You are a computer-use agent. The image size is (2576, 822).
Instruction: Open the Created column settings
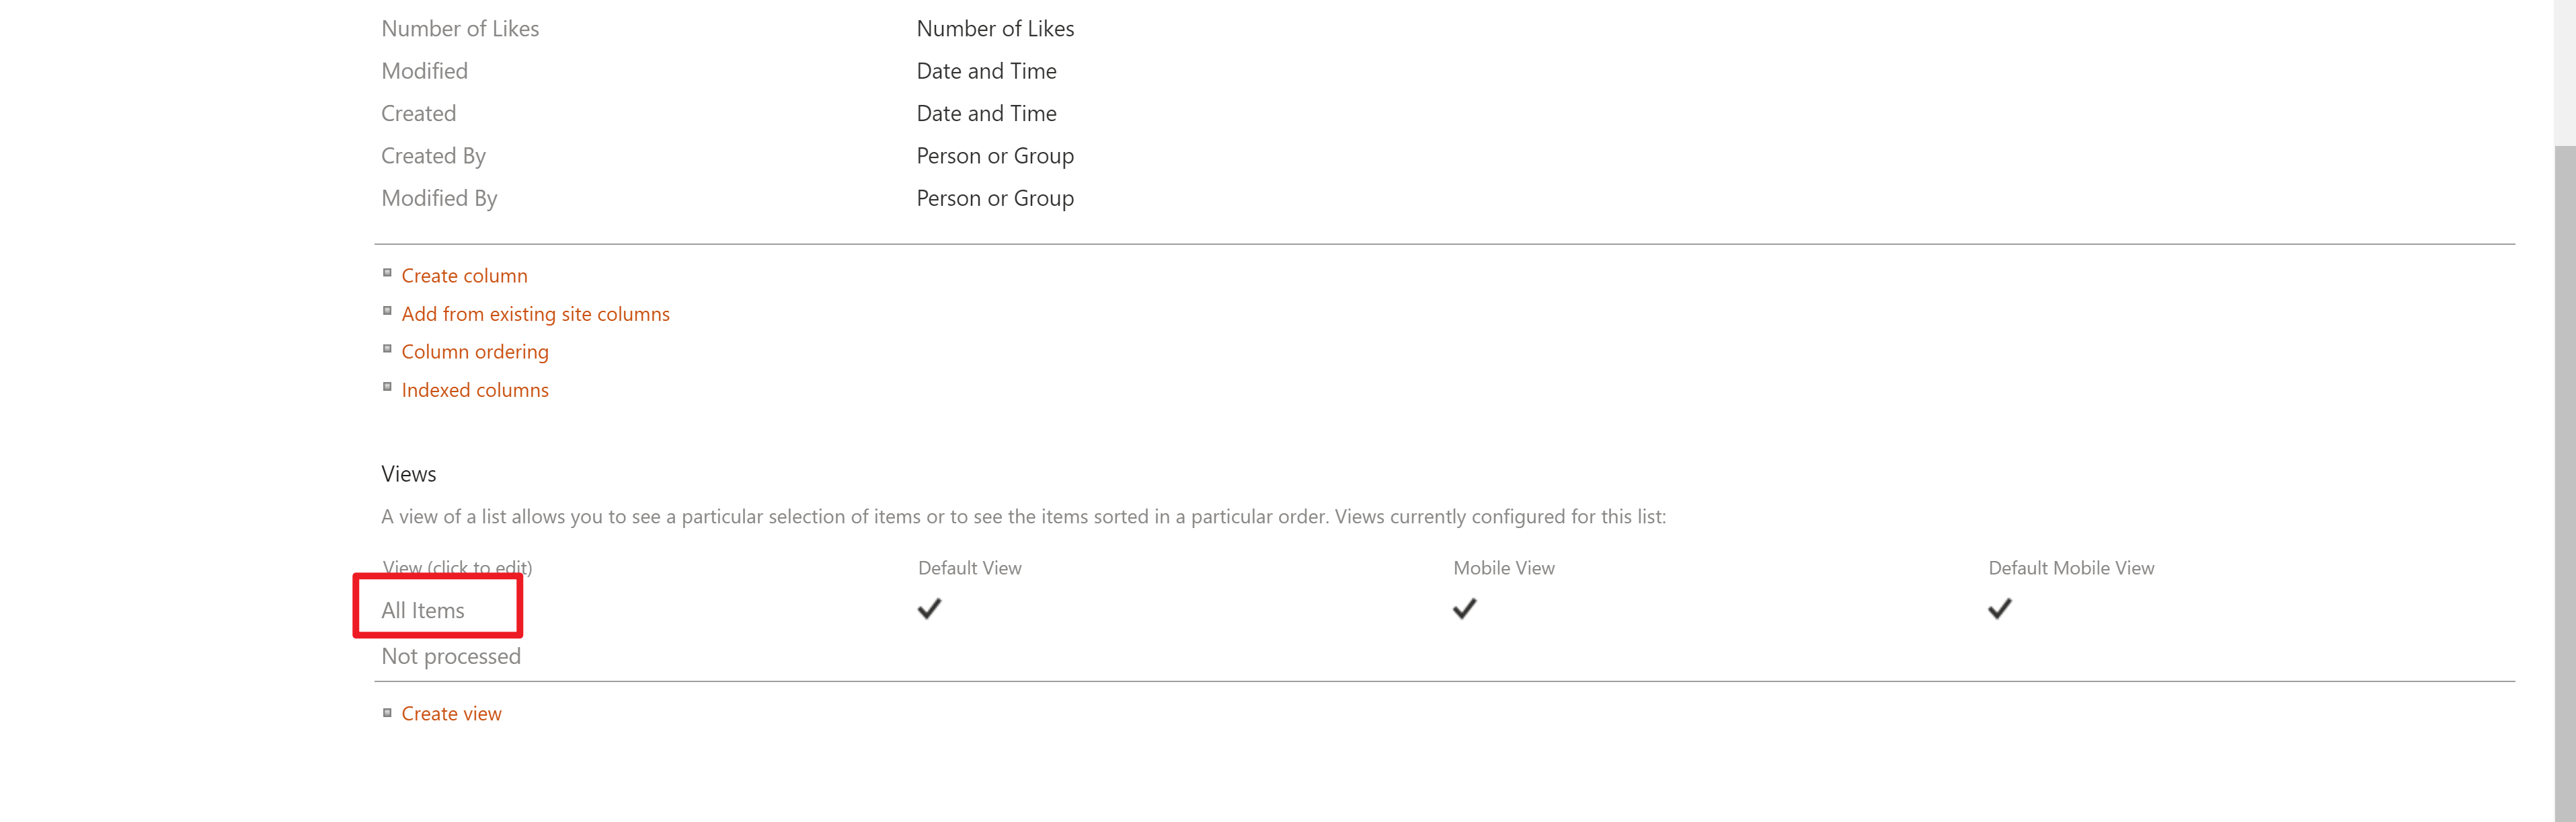point(418,113)
